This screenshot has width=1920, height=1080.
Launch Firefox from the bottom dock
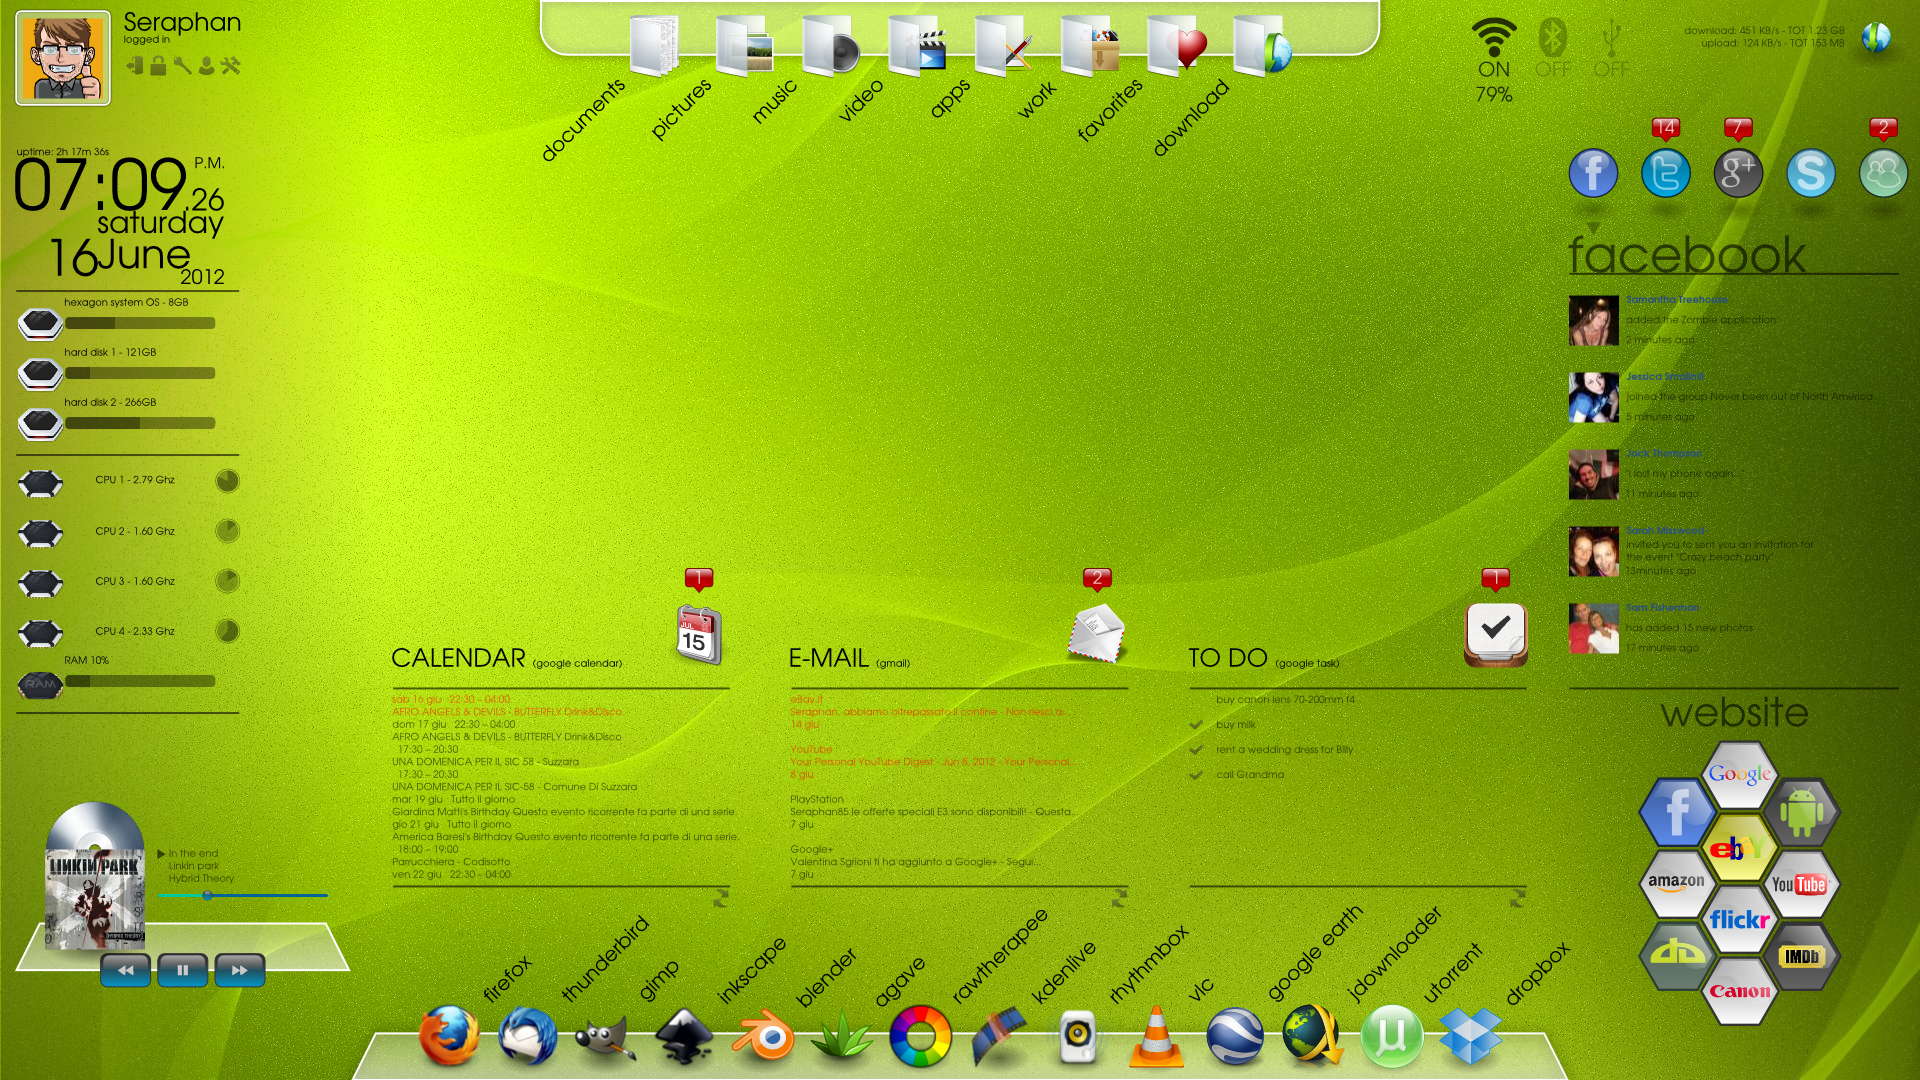449,1035
